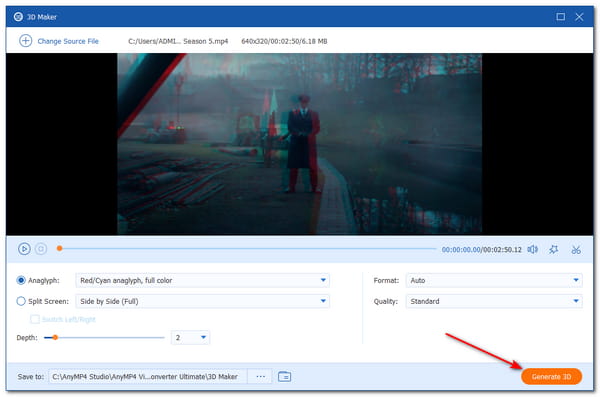Mute the volume speaker icon
Screen dimensions: 600x397
coord(532,250)
